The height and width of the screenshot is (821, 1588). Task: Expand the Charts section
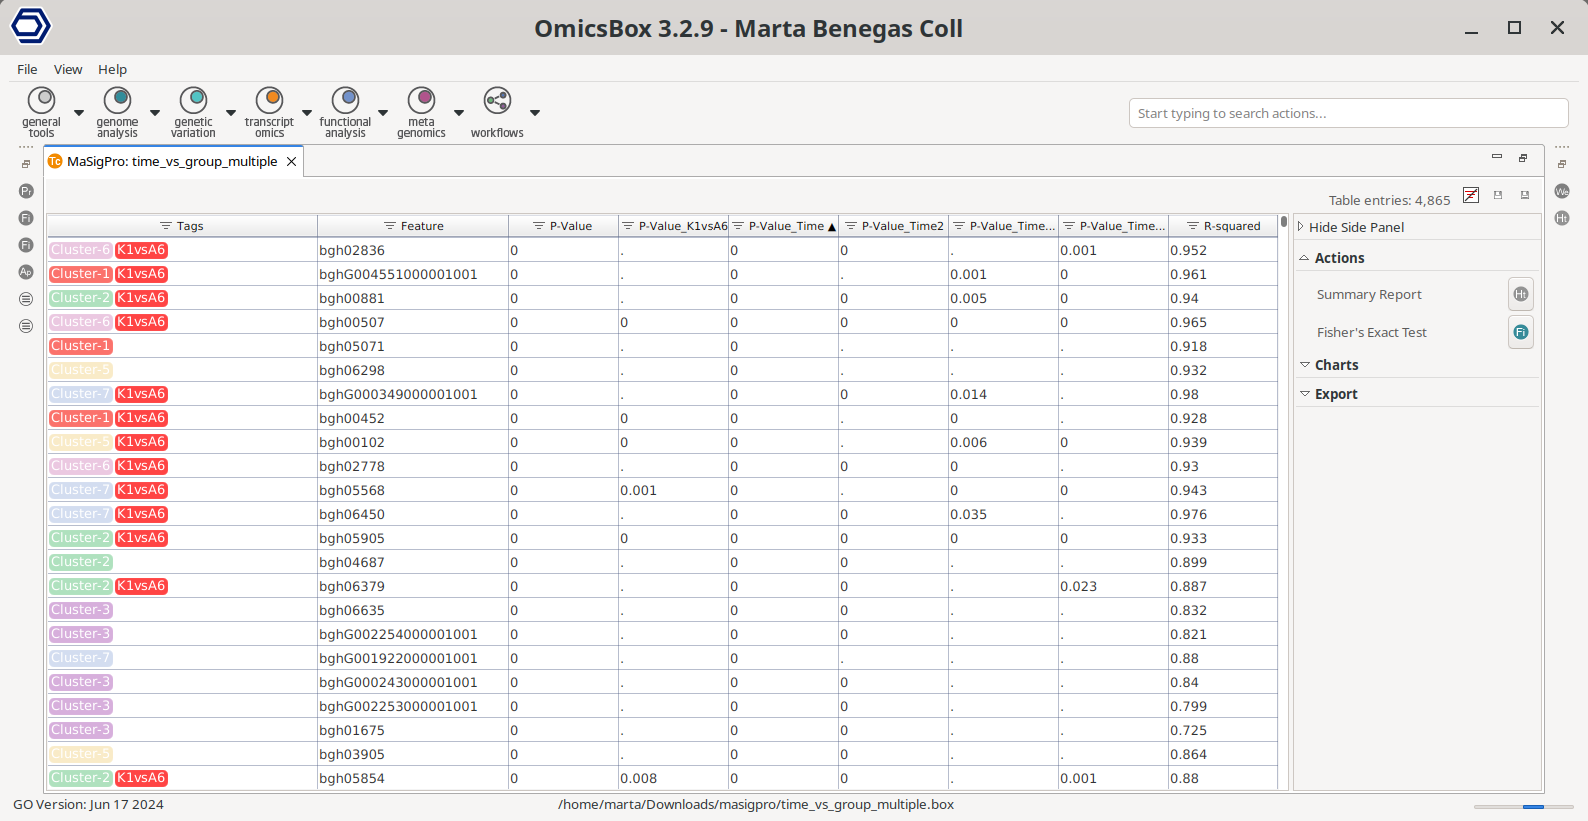[x=1336, y=365]
